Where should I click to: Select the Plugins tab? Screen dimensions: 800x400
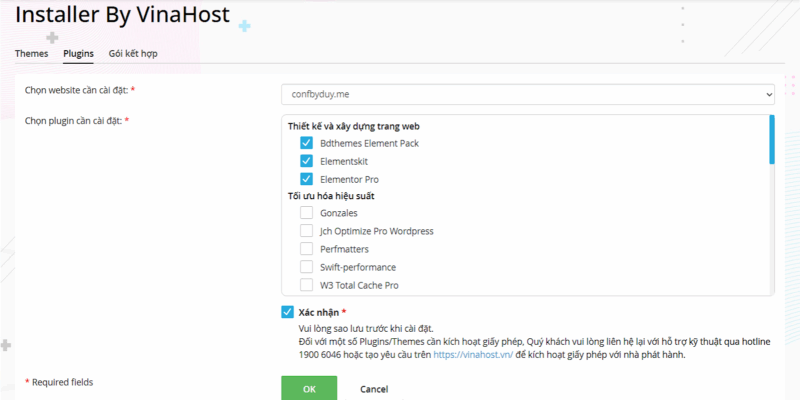pos(79,54)
